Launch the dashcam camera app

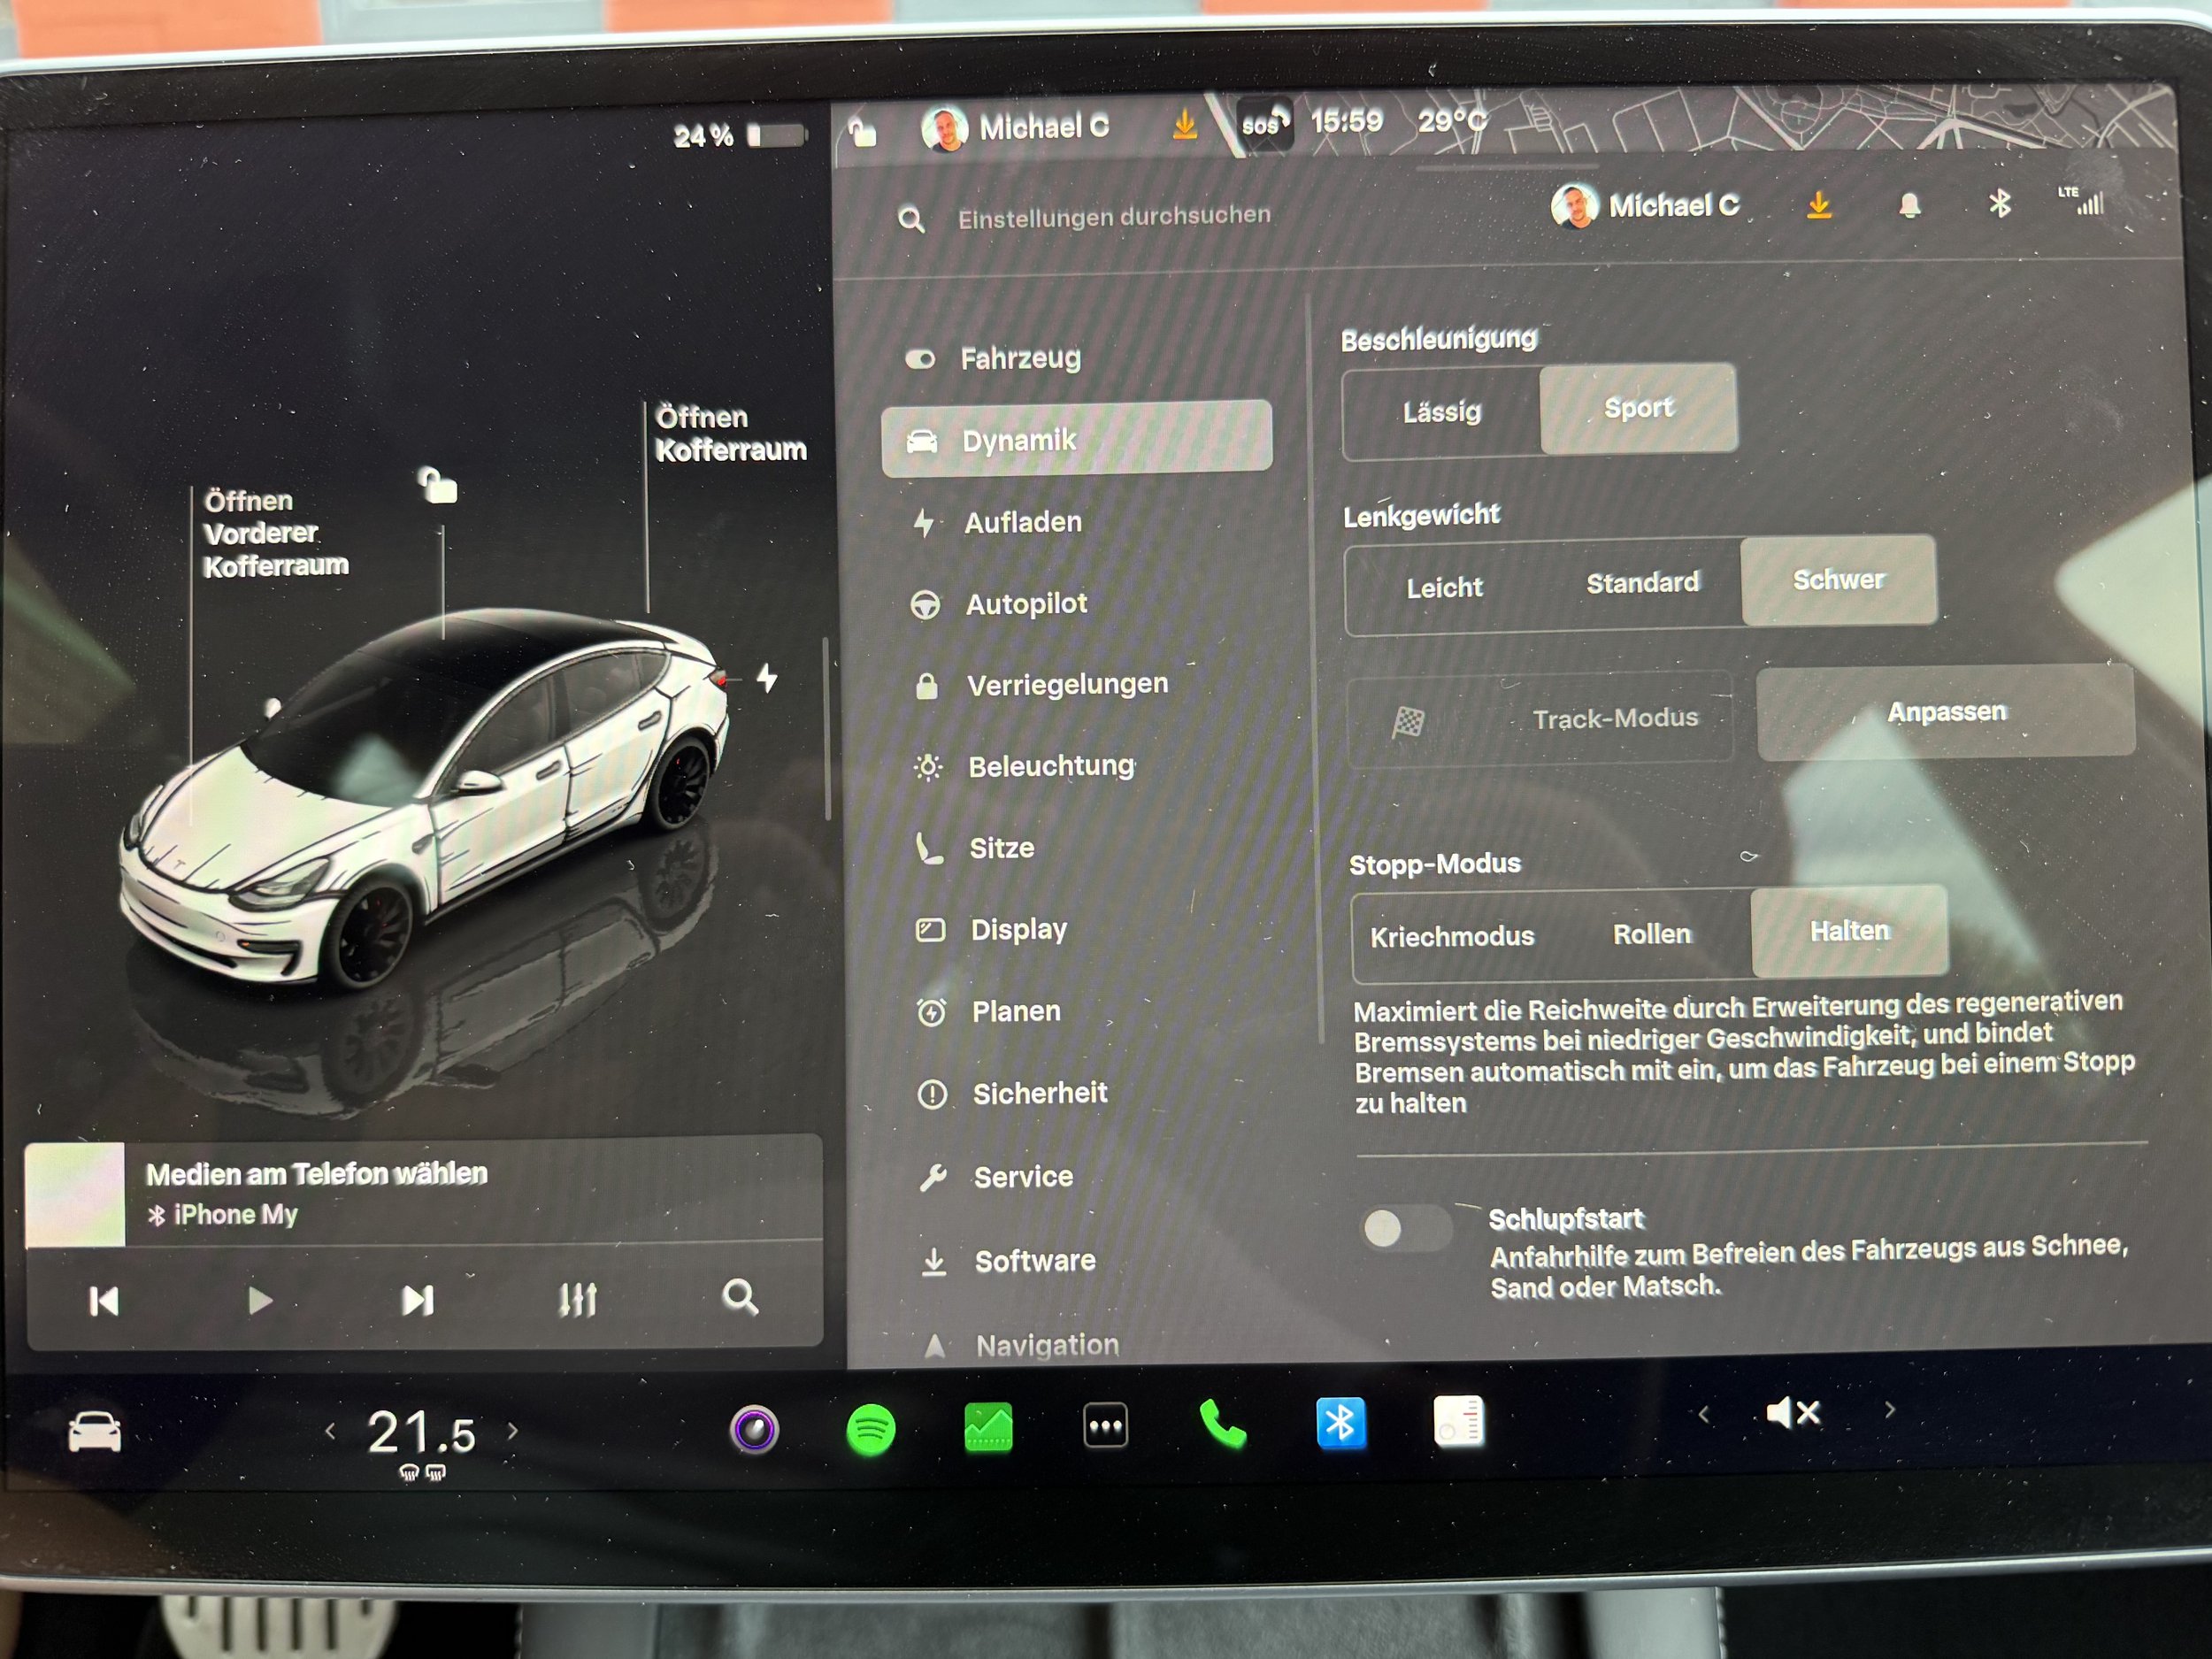[x=754, y=1429]
